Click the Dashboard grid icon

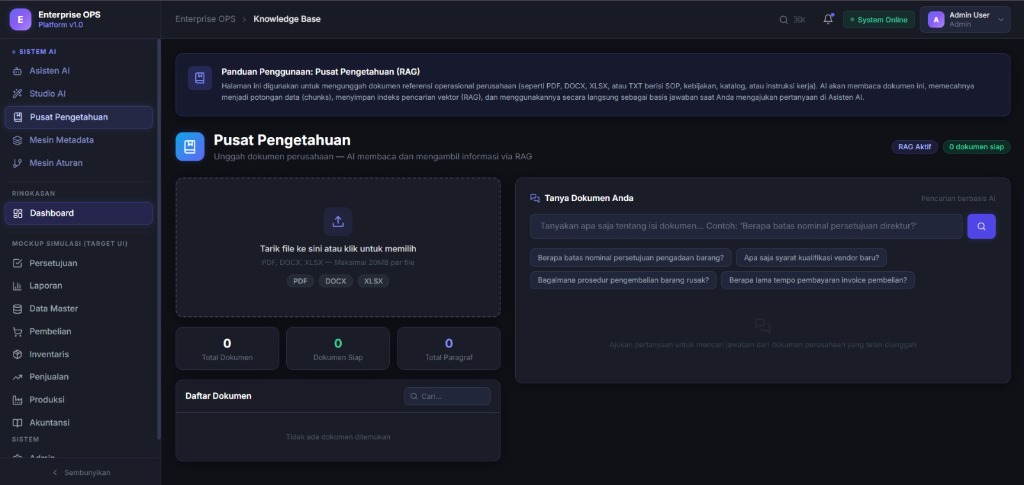pos(18,213)
